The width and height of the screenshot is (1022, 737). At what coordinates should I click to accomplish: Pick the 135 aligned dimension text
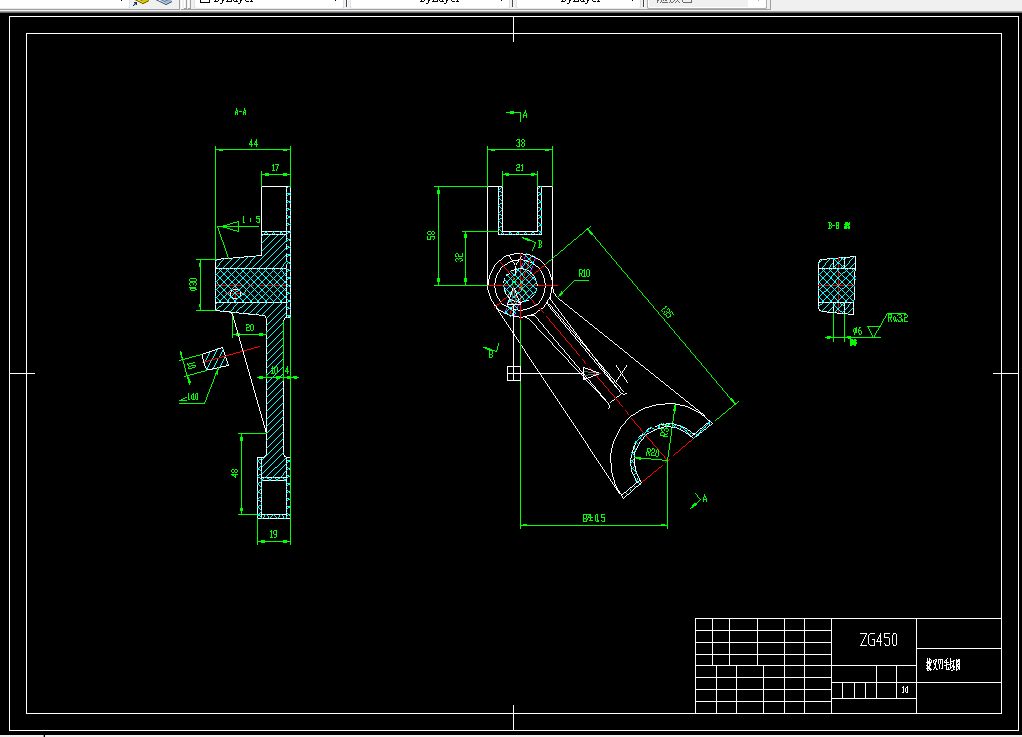pyautogui.click(x=667, y=312)
